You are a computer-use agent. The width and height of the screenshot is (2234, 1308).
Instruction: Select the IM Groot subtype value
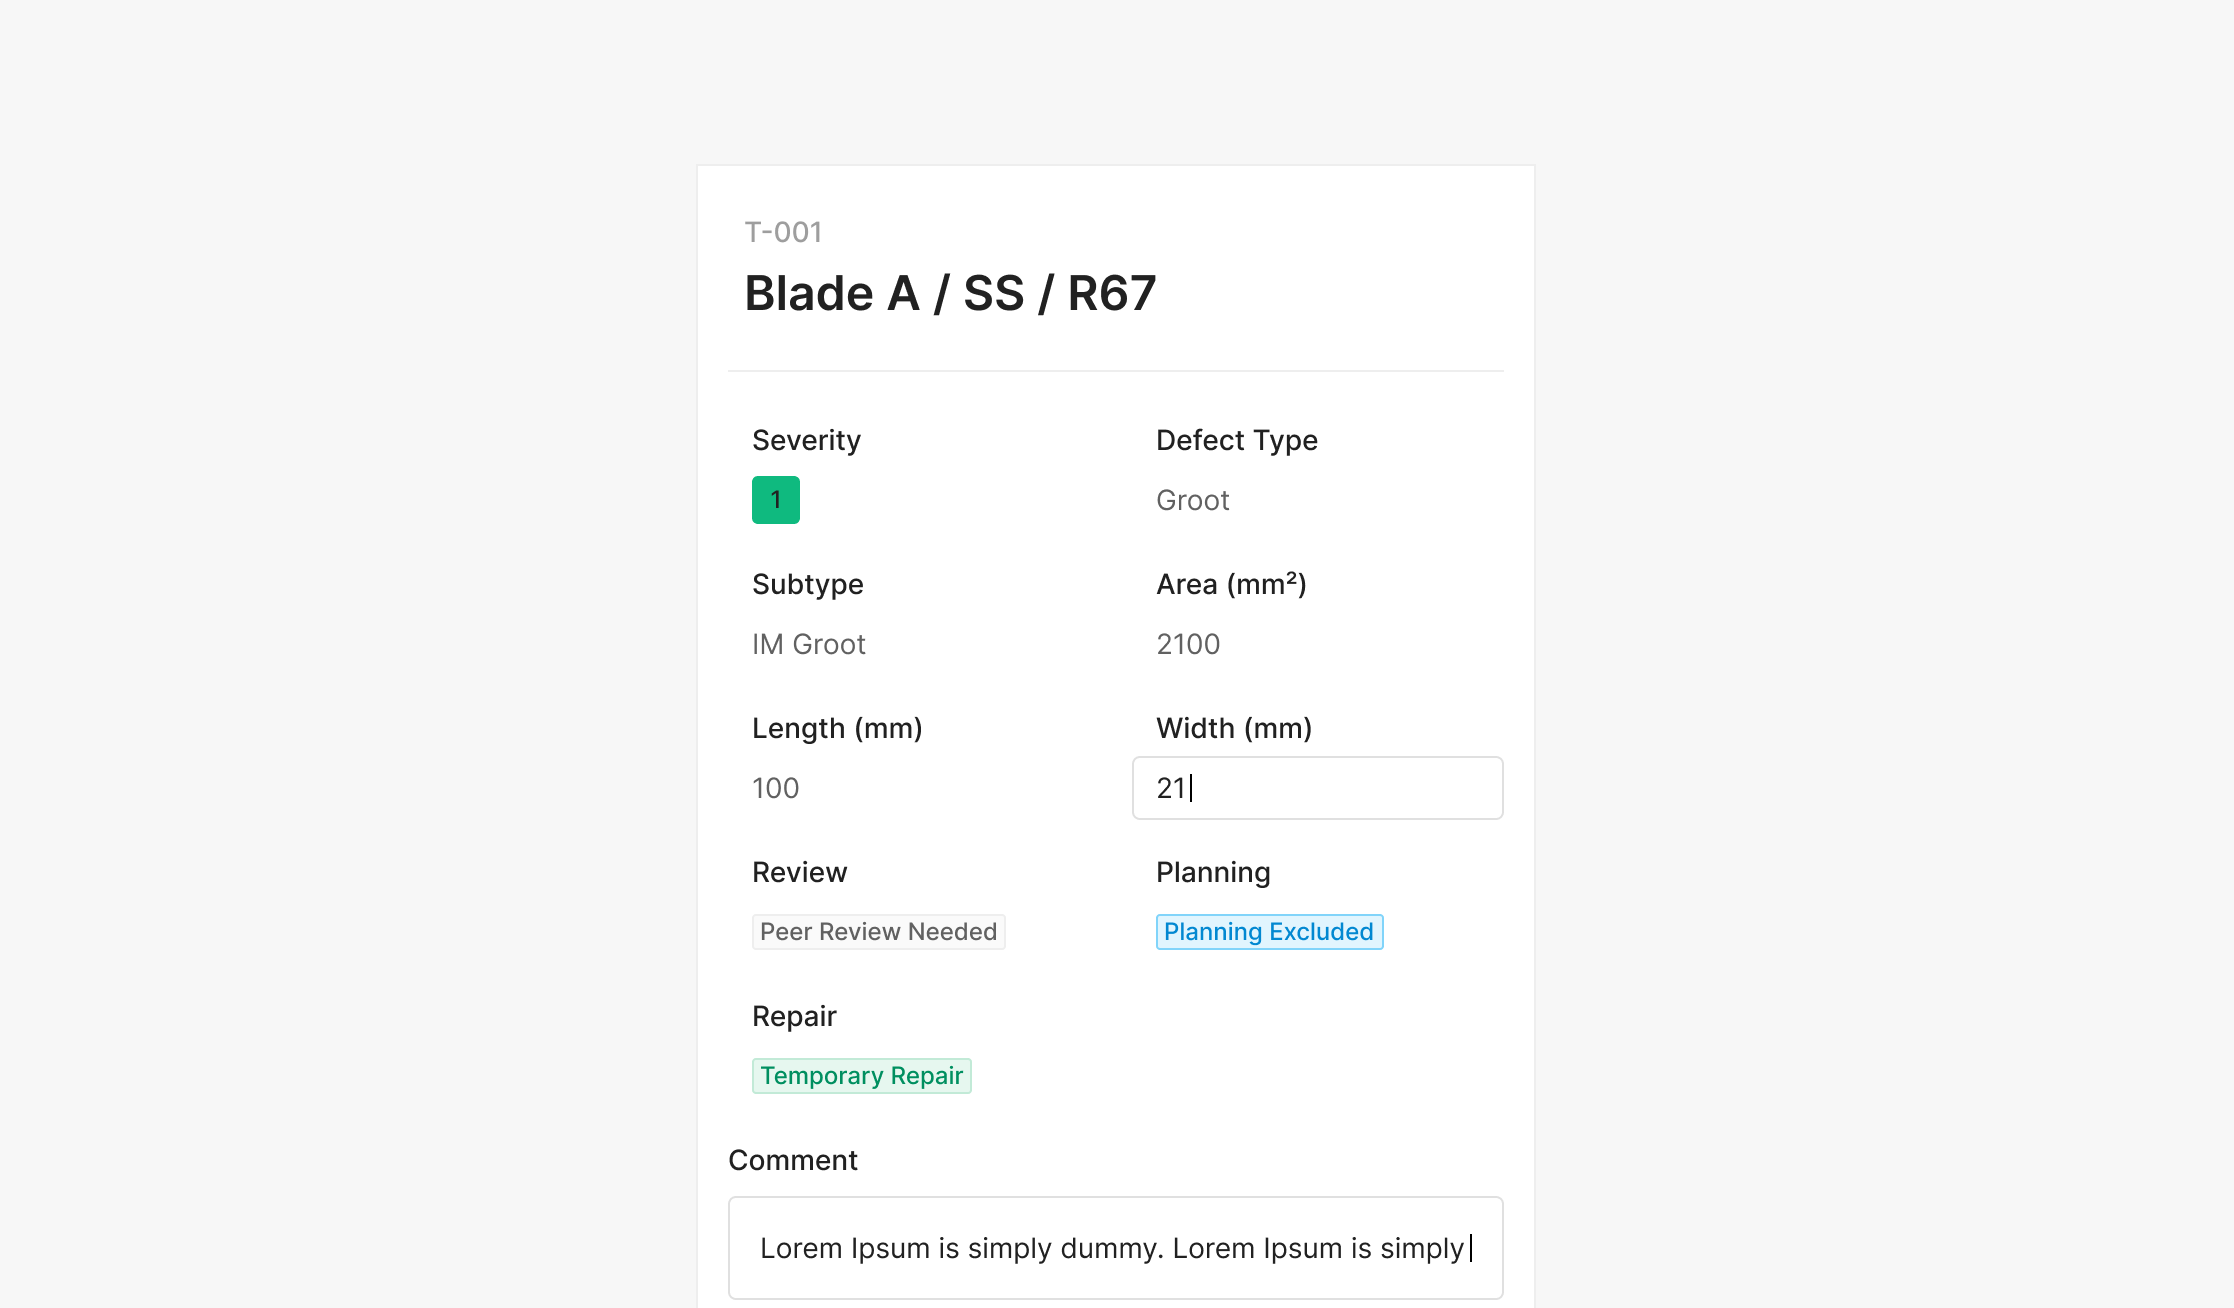(808, 644)
